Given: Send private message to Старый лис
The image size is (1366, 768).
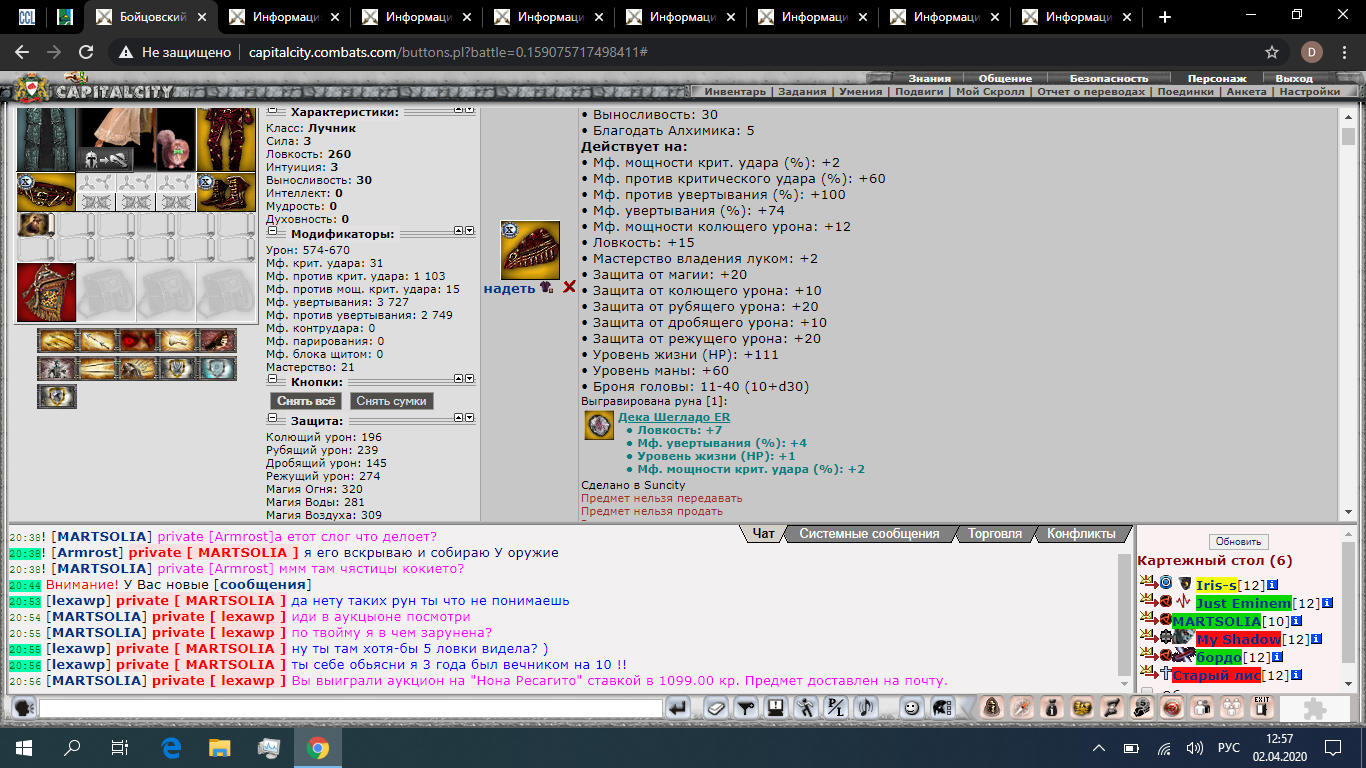Looking at the screenshot, I should pos(1149,673).
